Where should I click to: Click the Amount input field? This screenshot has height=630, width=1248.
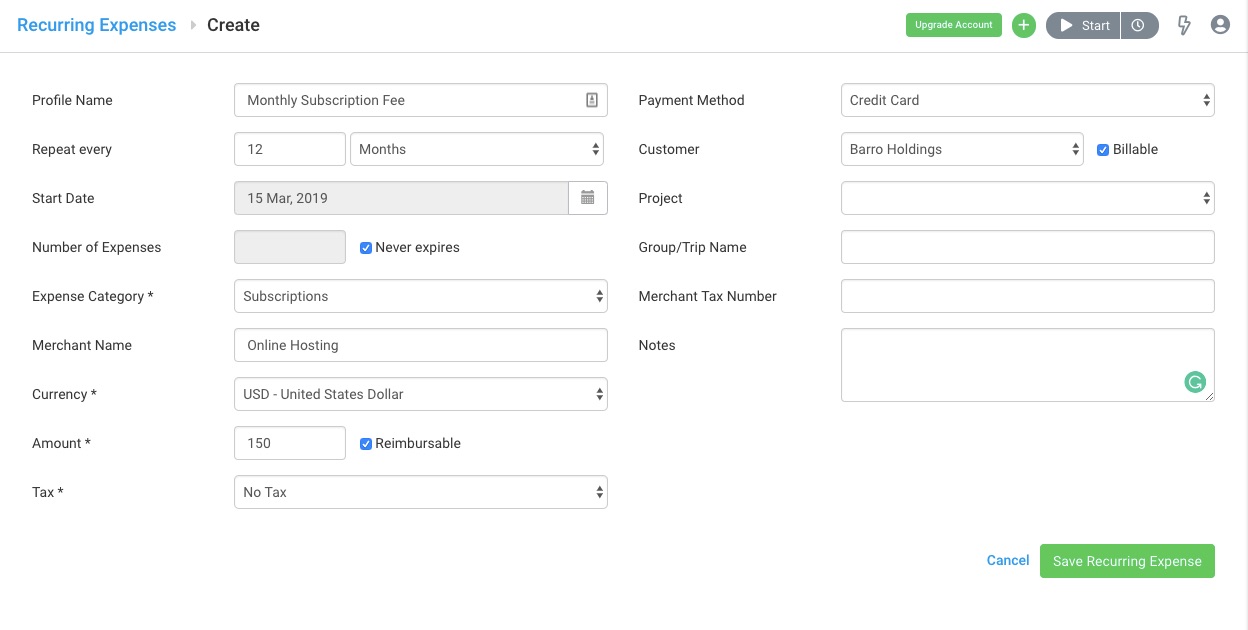(290, 443)
